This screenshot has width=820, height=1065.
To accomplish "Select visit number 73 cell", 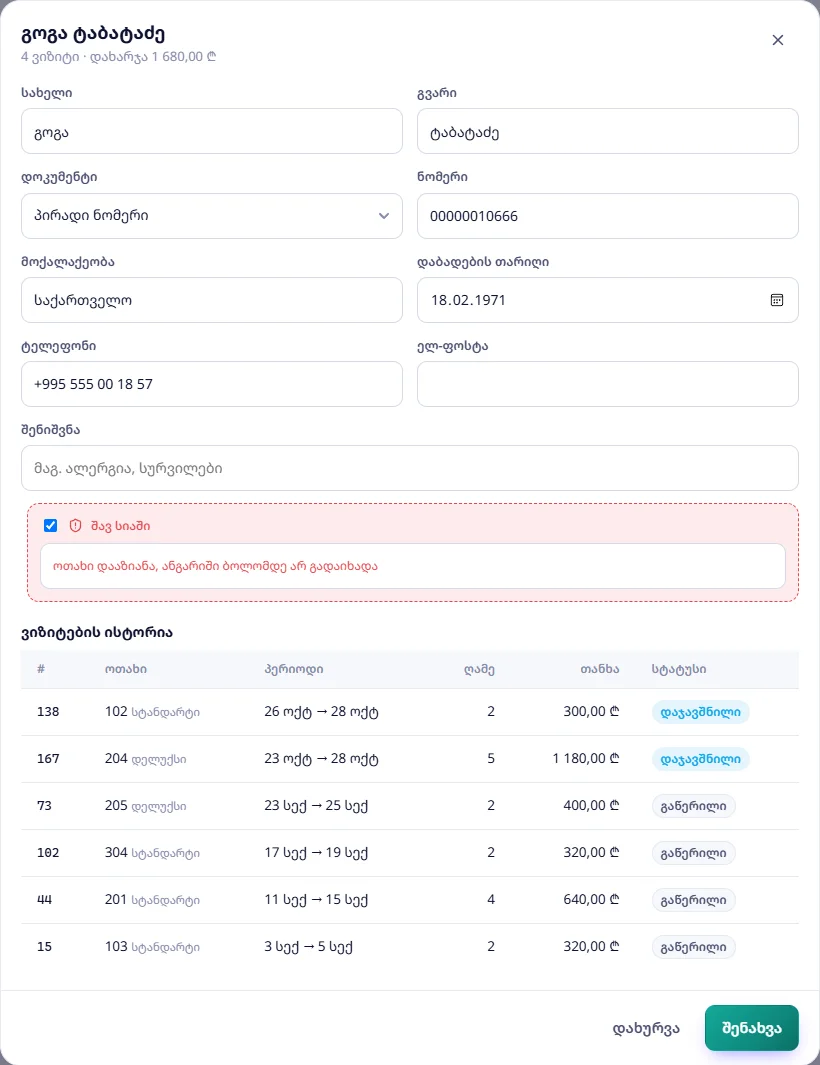I will click(44, 806).
